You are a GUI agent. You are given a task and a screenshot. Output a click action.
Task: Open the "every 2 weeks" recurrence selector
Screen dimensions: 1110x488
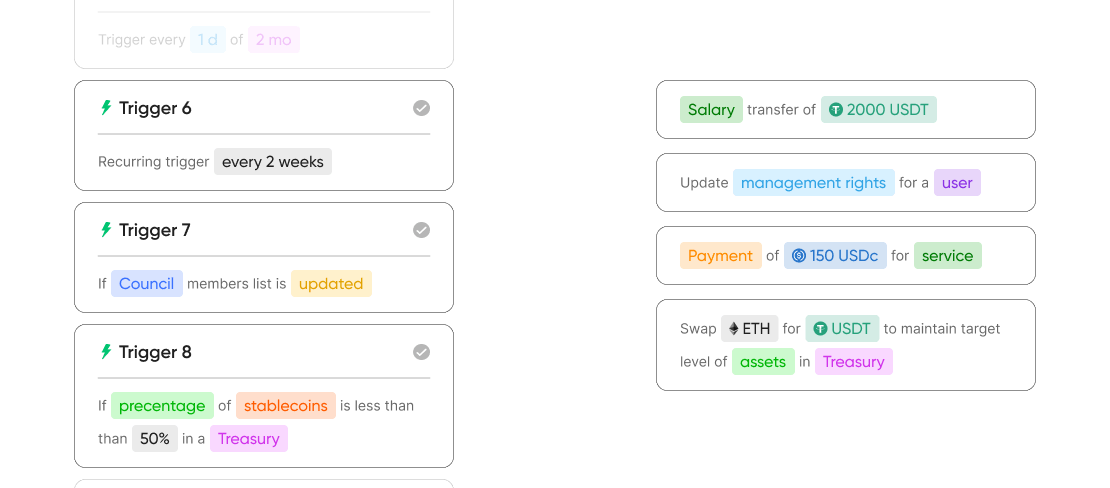[273, 162]
